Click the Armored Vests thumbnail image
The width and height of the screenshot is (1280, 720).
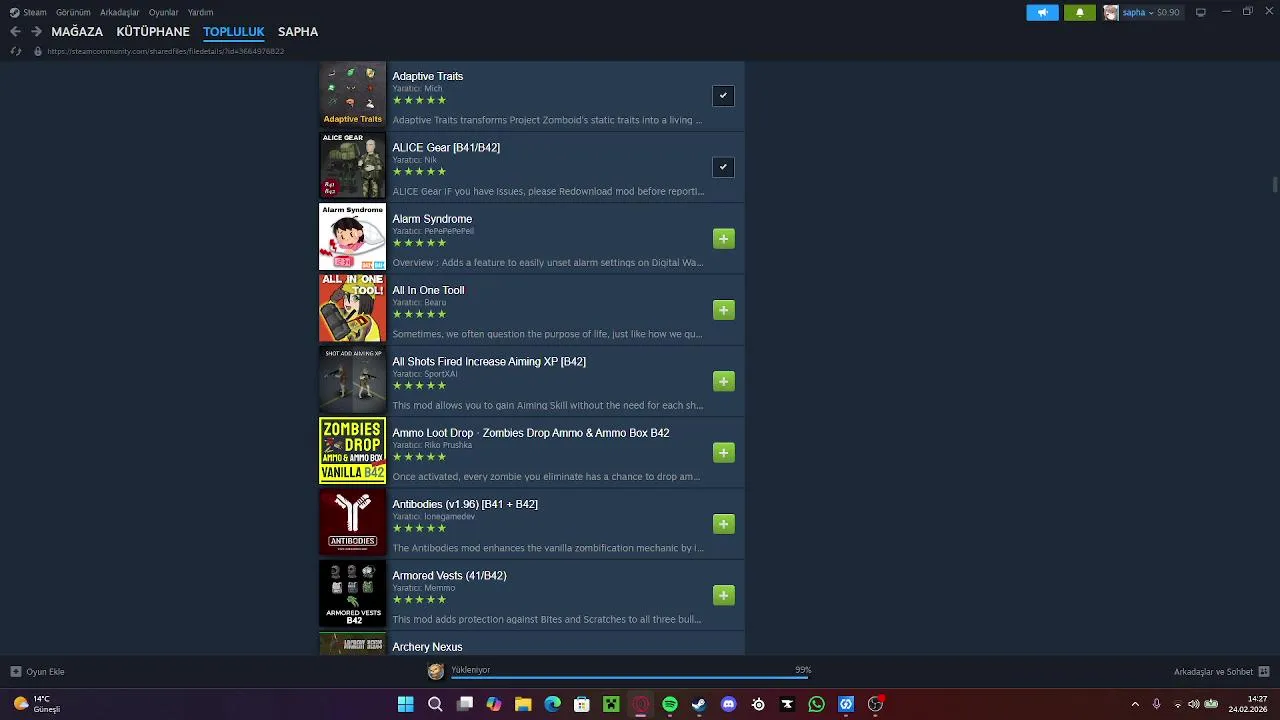tap(352, 594)
